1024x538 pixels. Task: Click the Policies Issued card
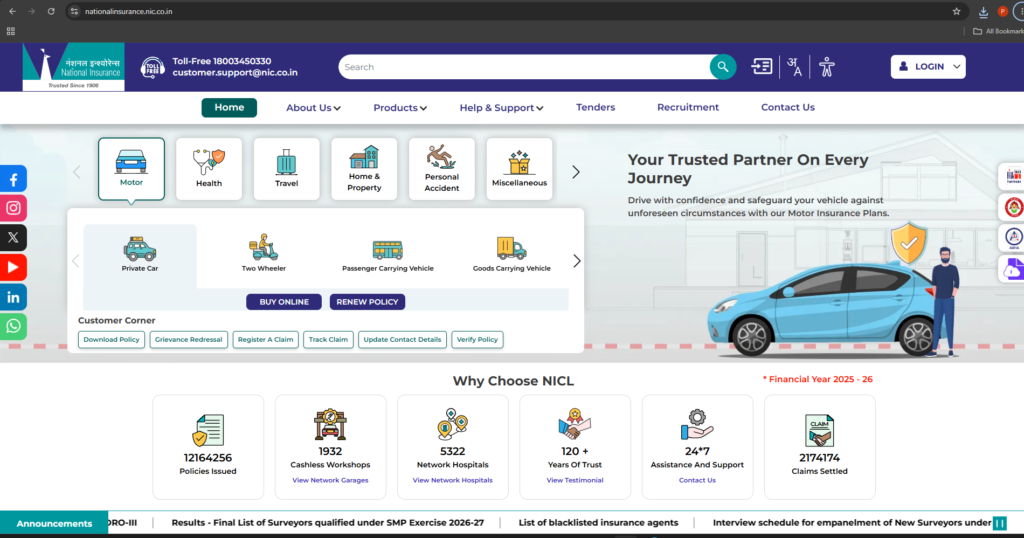click(x=208, y=447)
